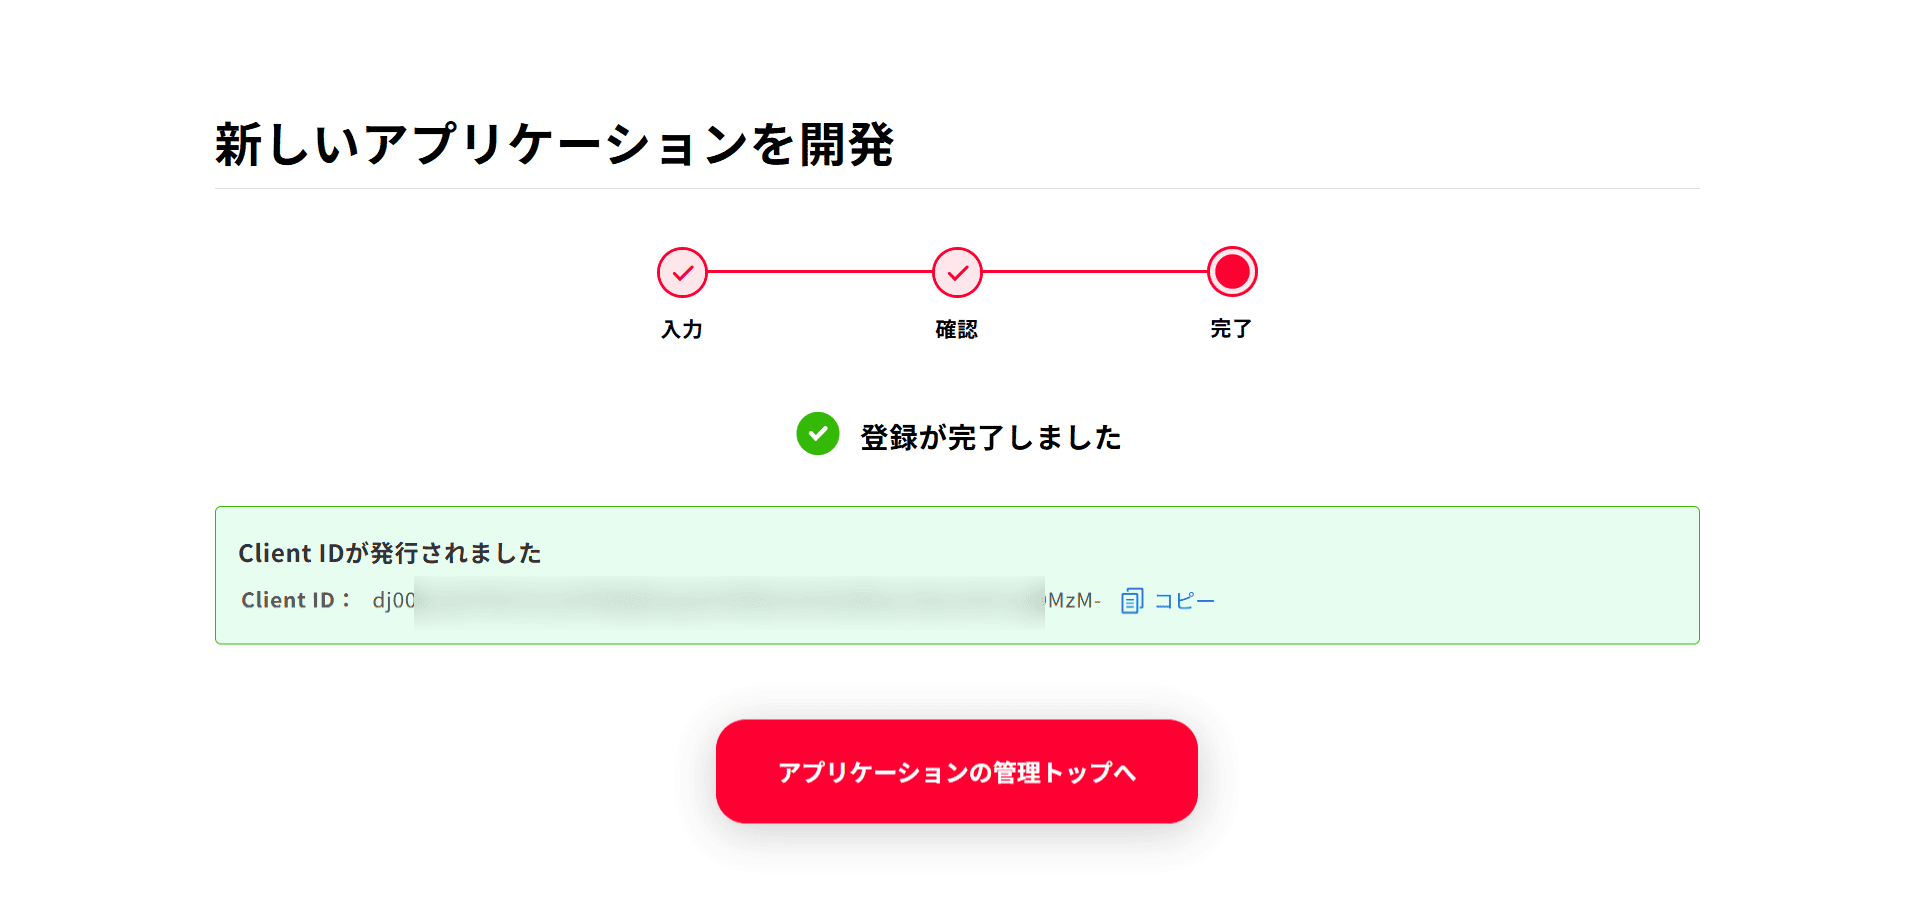Click the 登録が完了しました message text

(x=991, y=437)
